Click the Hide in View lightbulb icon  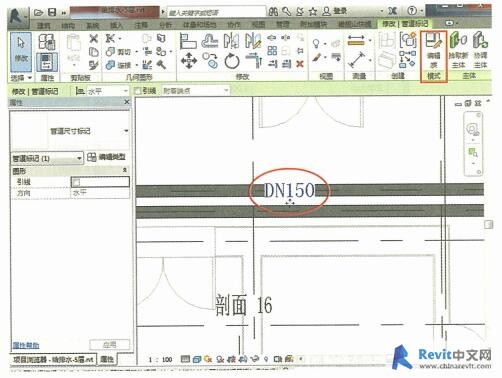click(316, 43)
